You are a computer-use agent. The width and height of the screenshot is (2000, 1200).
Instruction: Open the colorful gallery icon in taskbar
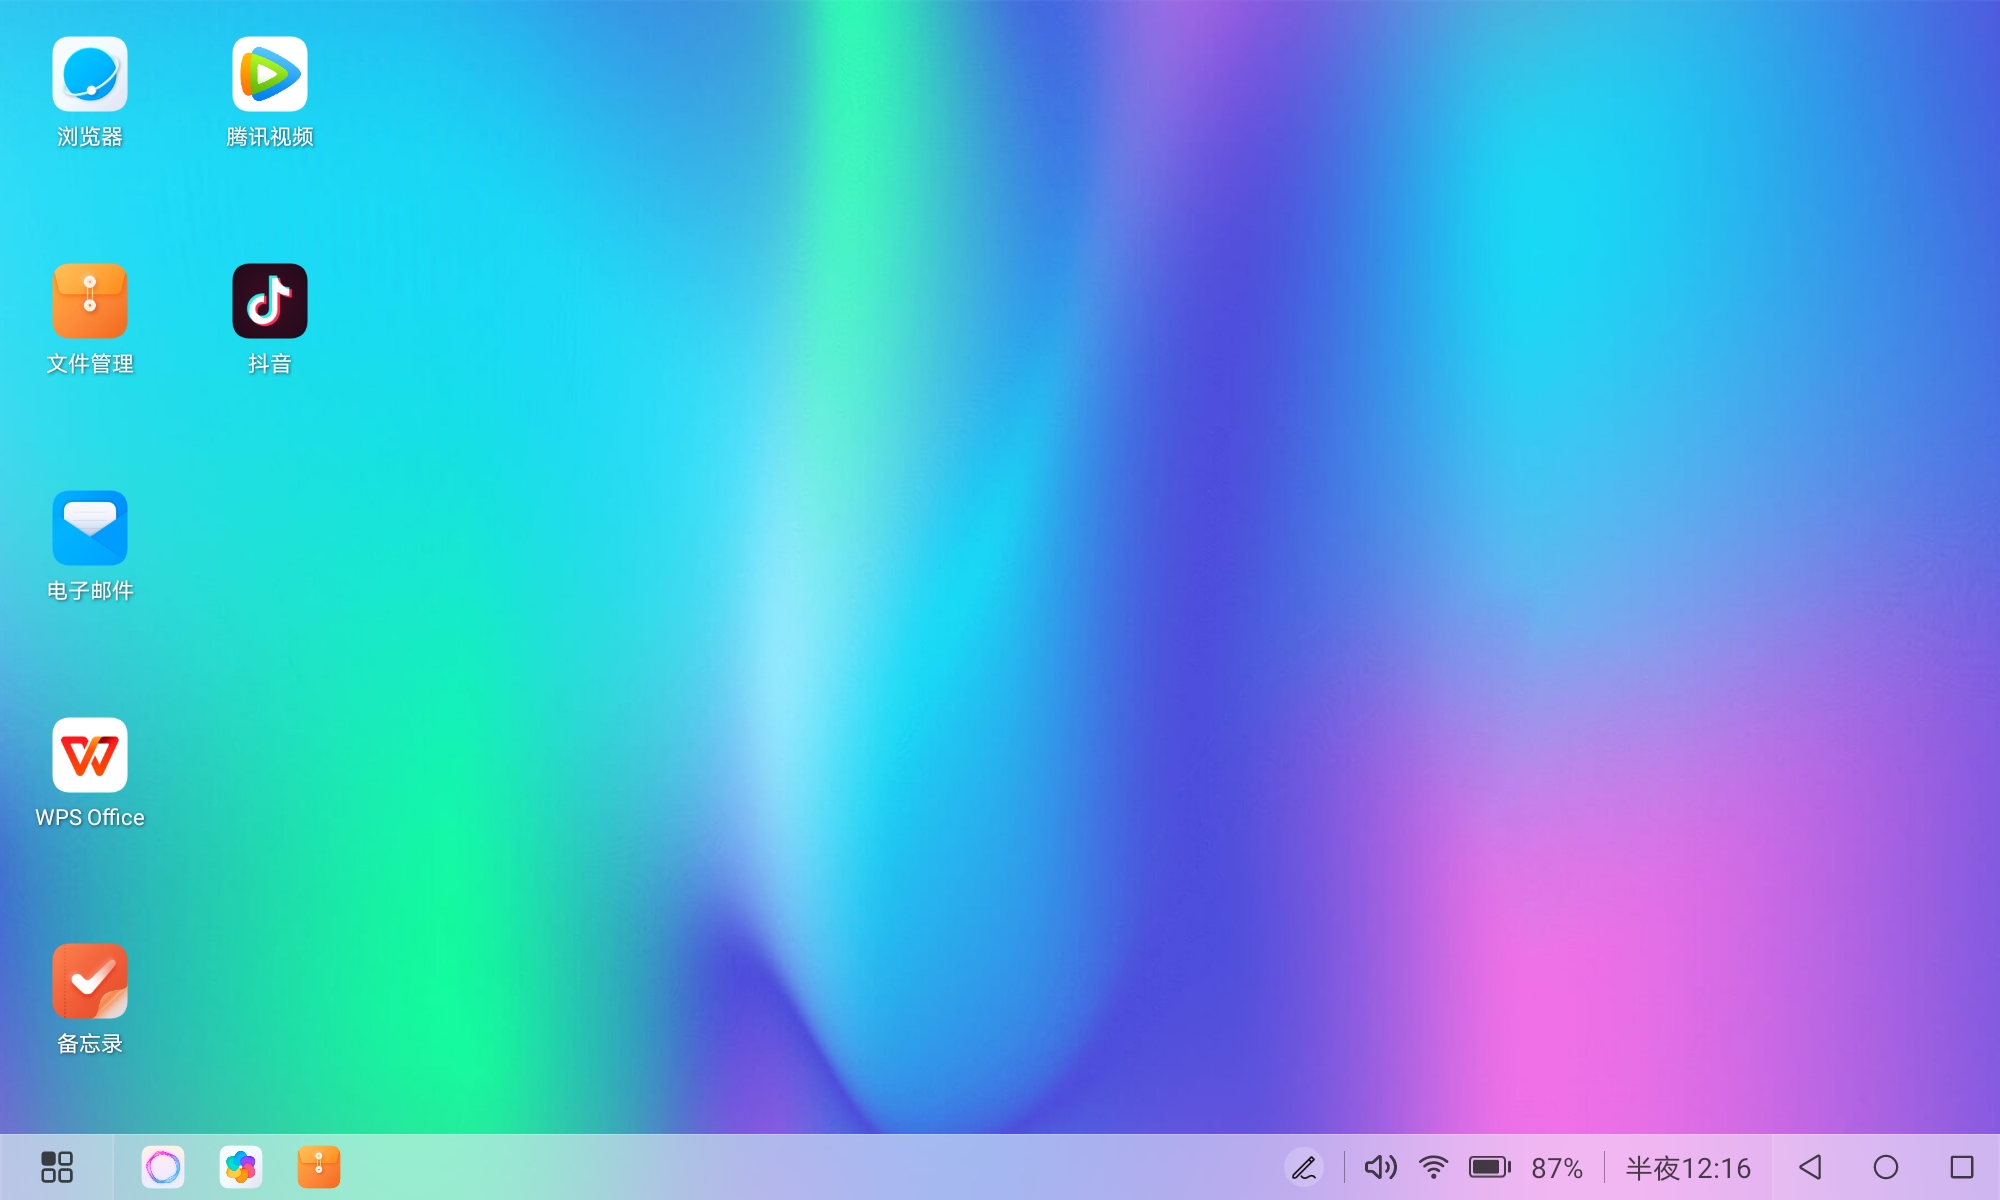241,1167
